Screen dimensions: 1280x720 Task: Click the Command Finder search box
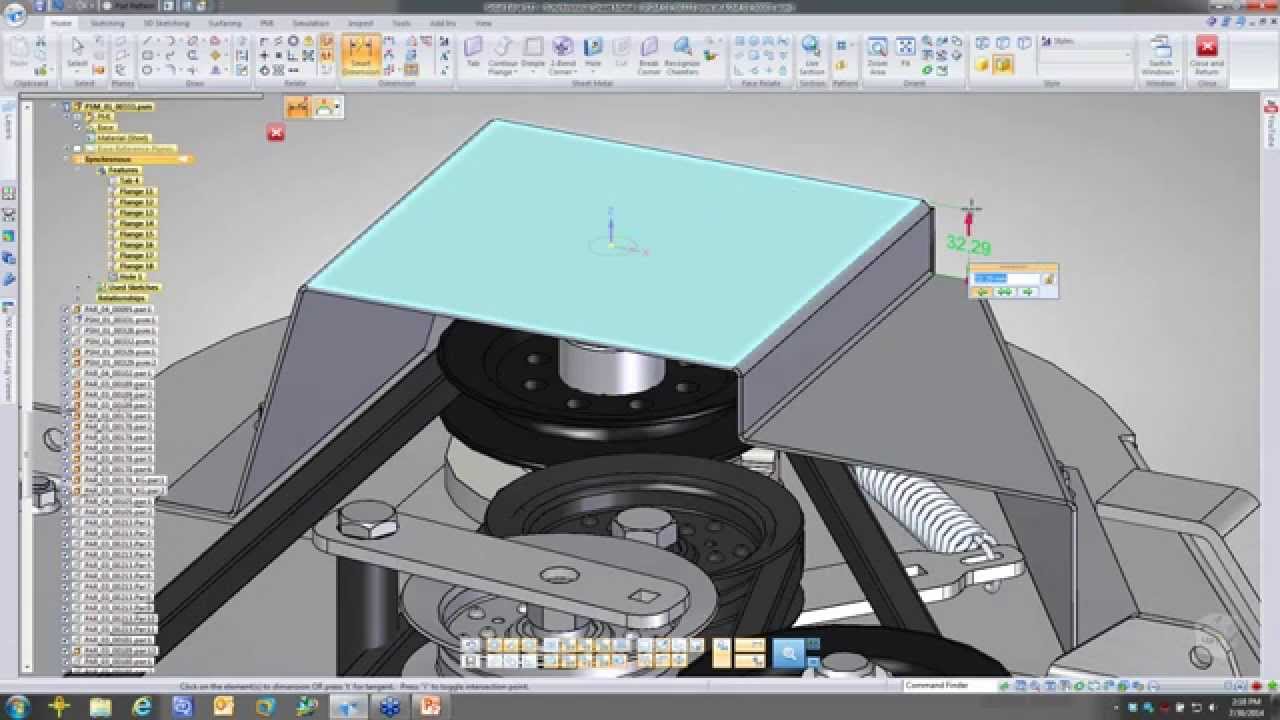point(947,686)
